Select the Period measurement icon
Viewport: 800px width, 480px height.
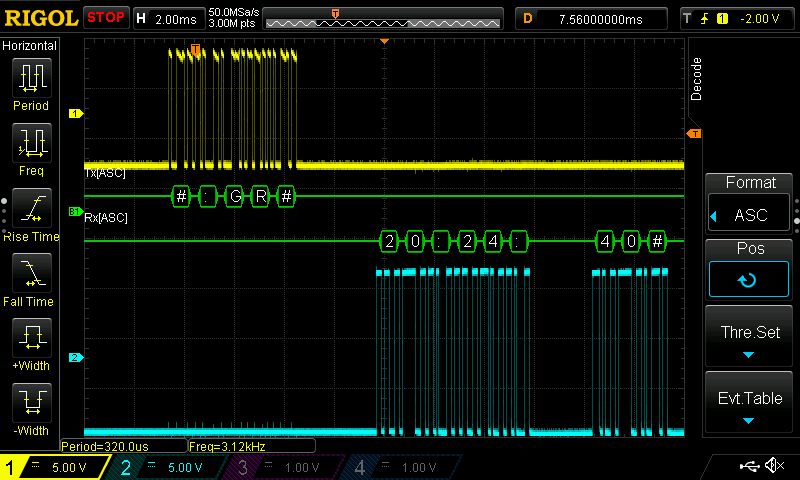31,79
